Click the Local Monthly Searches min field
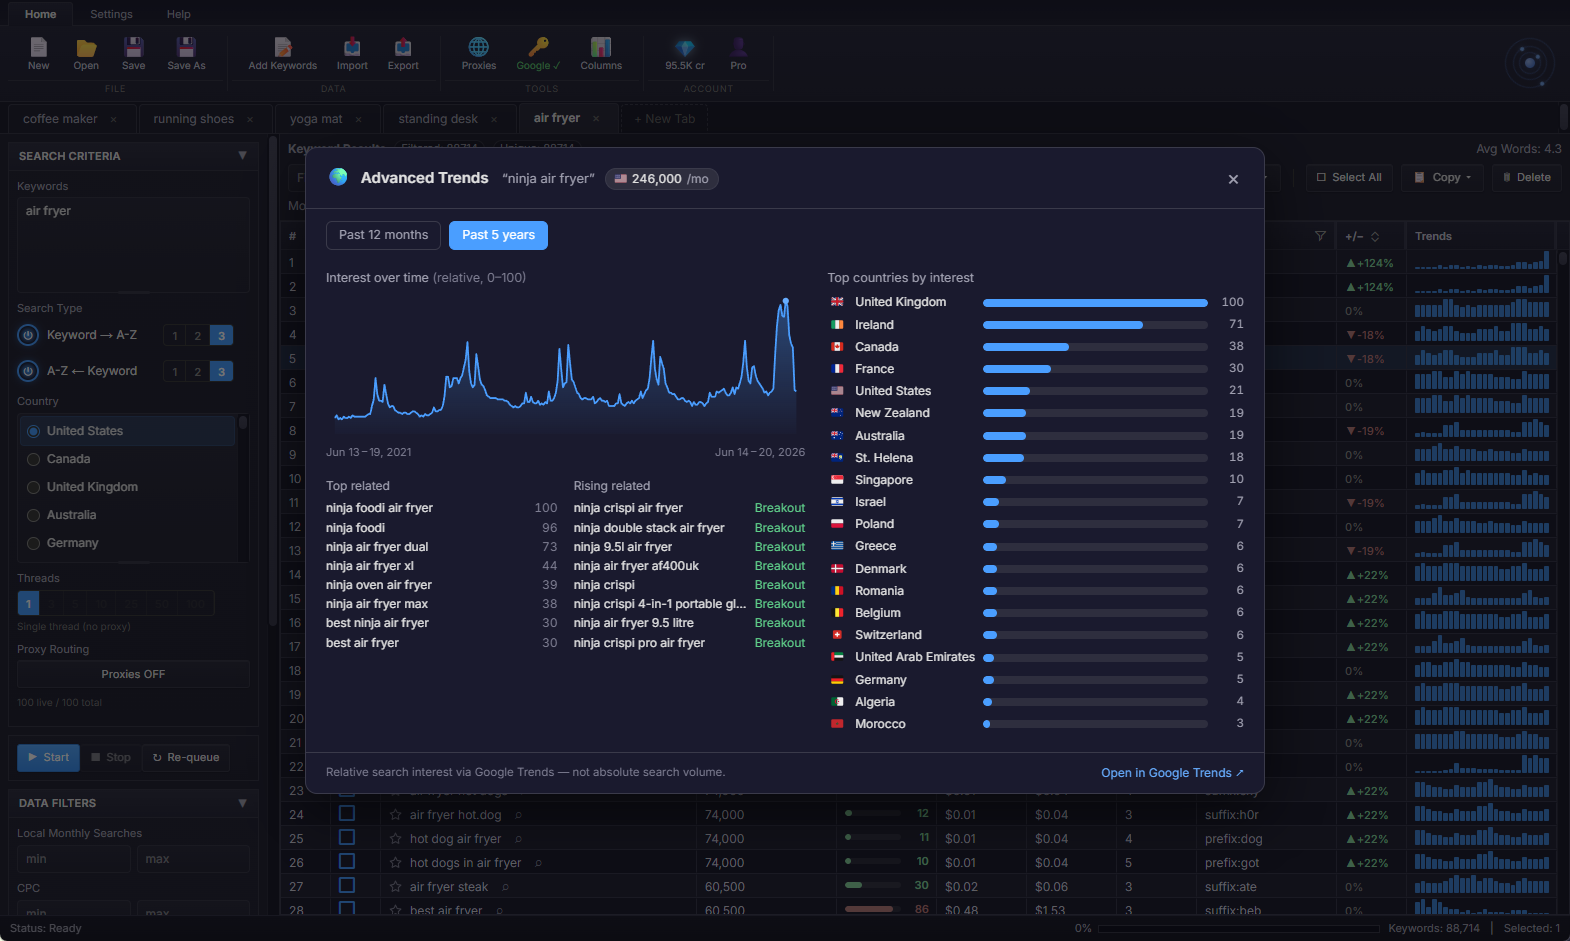 [x=73, y=859]
